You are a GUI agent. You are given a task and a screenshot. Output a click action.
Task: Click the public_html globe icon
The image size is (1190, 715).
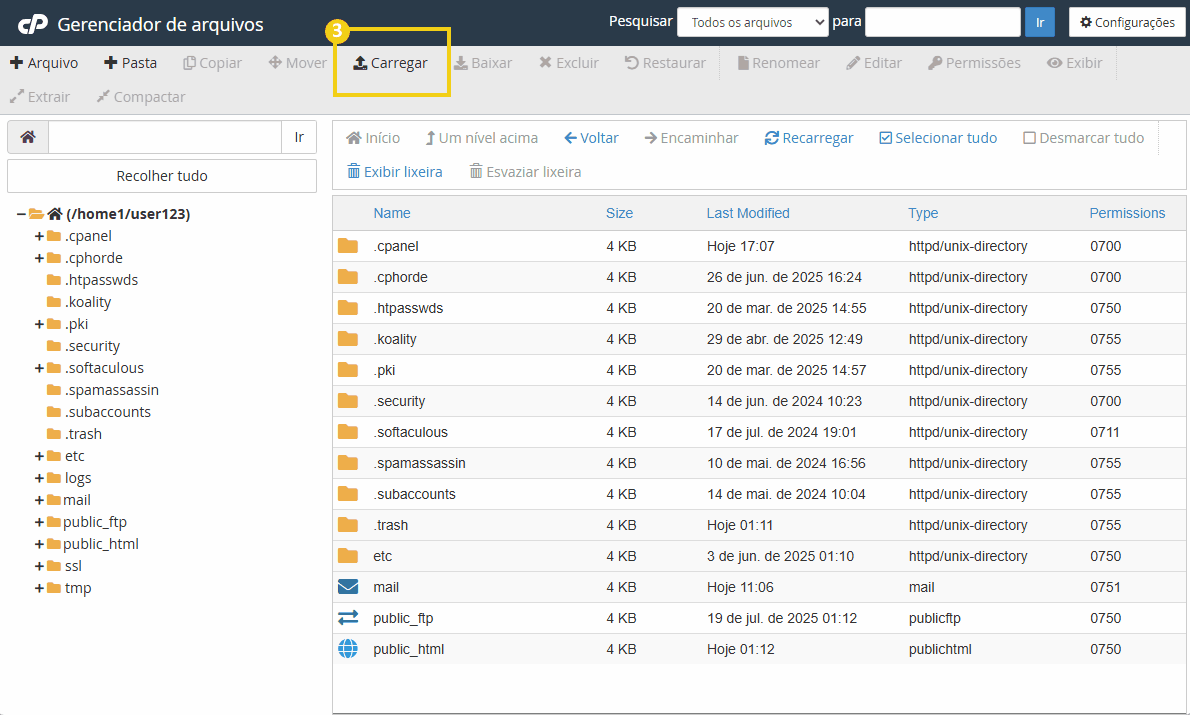pos(348,649)
